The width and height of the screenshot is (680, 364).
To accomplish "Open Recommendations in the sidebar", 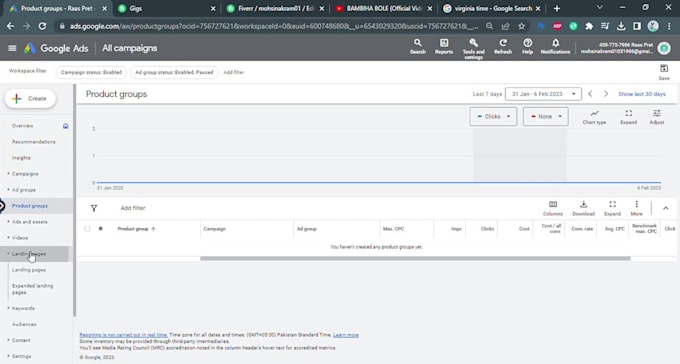I will pos(34,142).
